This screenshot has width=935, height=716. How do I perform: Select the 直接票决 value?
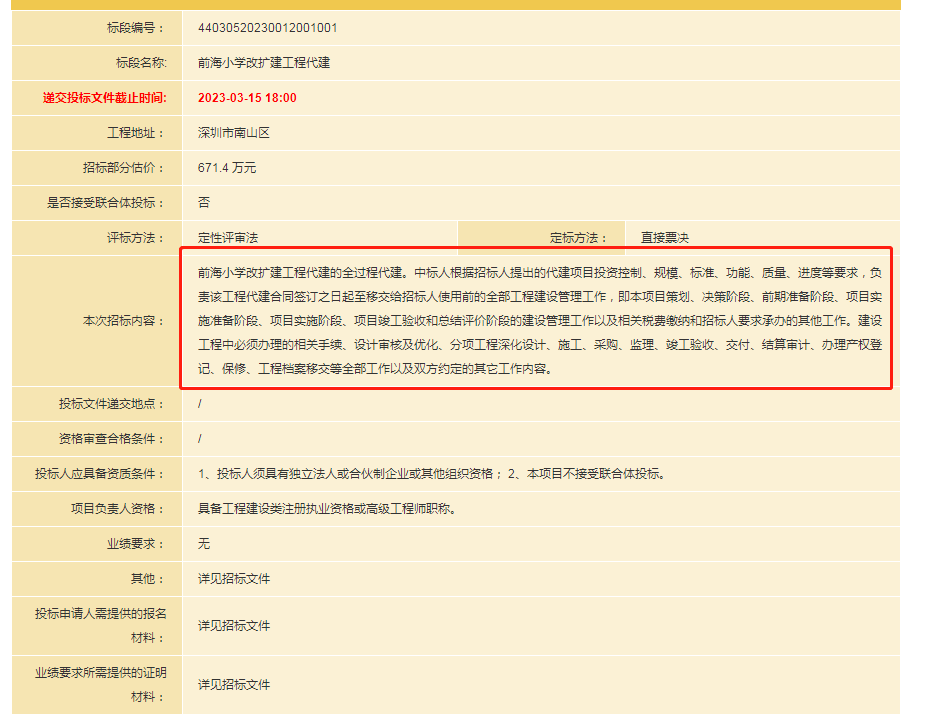pos(665,238)
